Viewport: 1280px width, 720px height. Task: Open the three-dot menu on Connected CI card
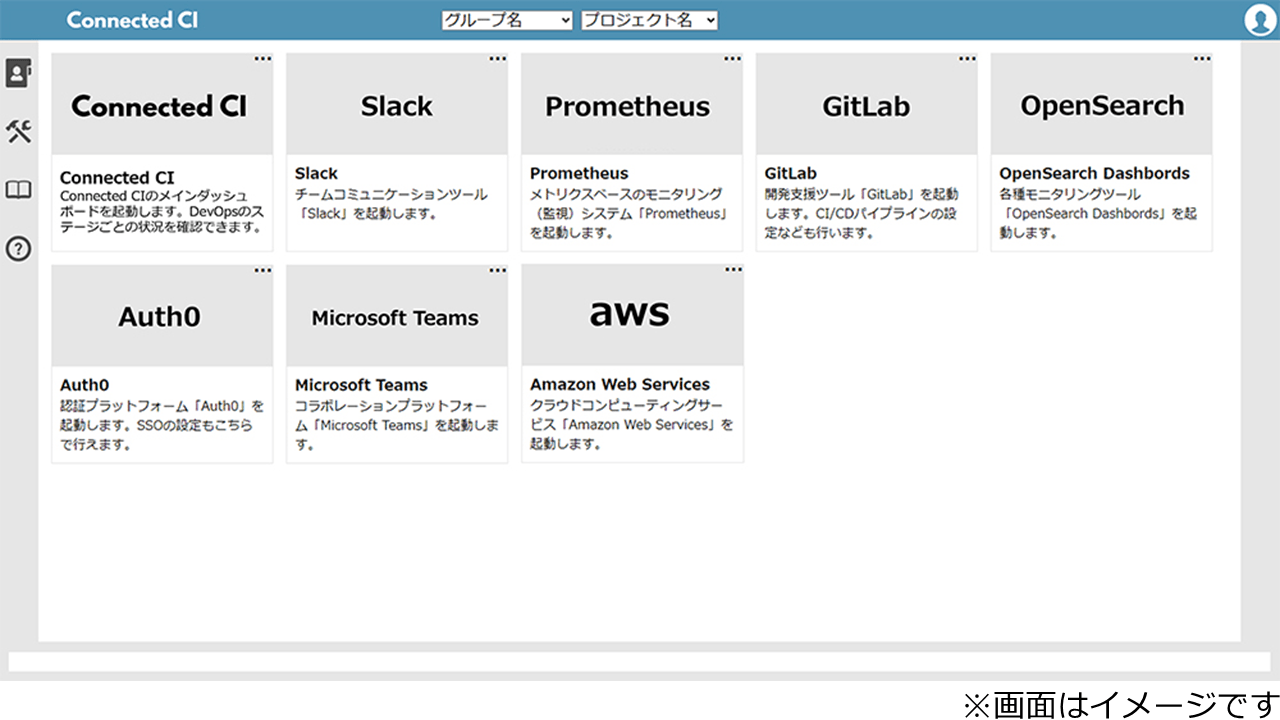click(262, 59)
